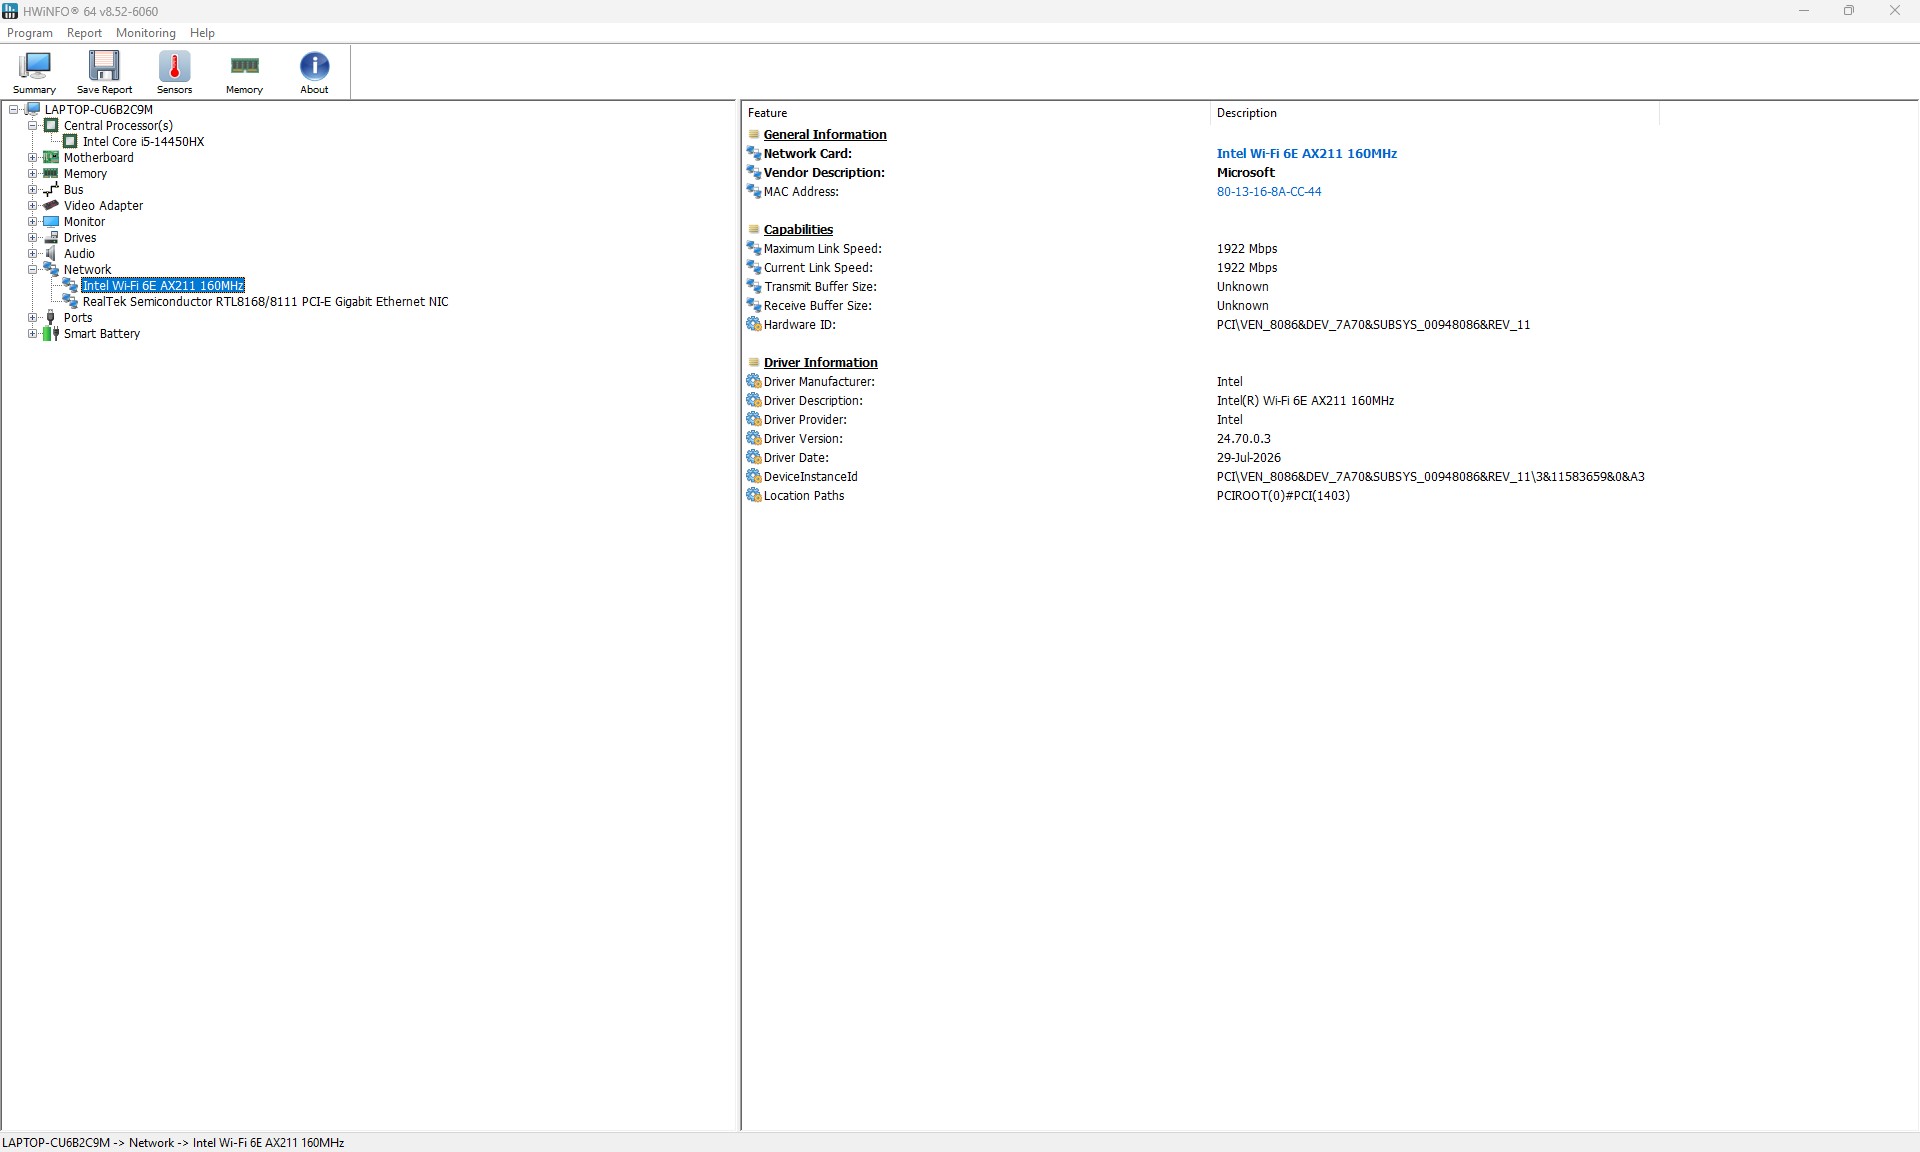Expand the Video Adapter tree node
Image resolution: width=1920 pixels, height=1152 pixels.
click(33, 205)
